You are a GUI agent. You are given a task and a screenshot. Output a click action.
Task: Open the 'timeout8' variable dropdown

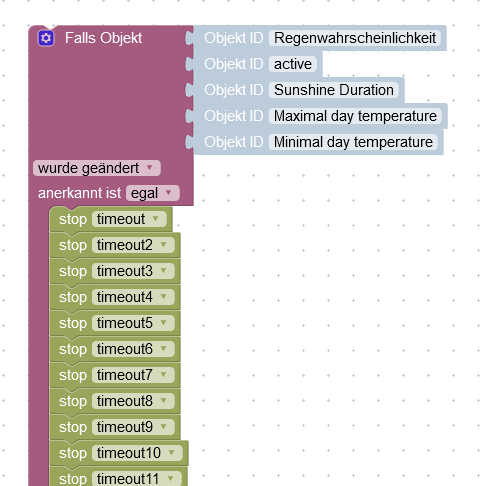click(133, 401)
